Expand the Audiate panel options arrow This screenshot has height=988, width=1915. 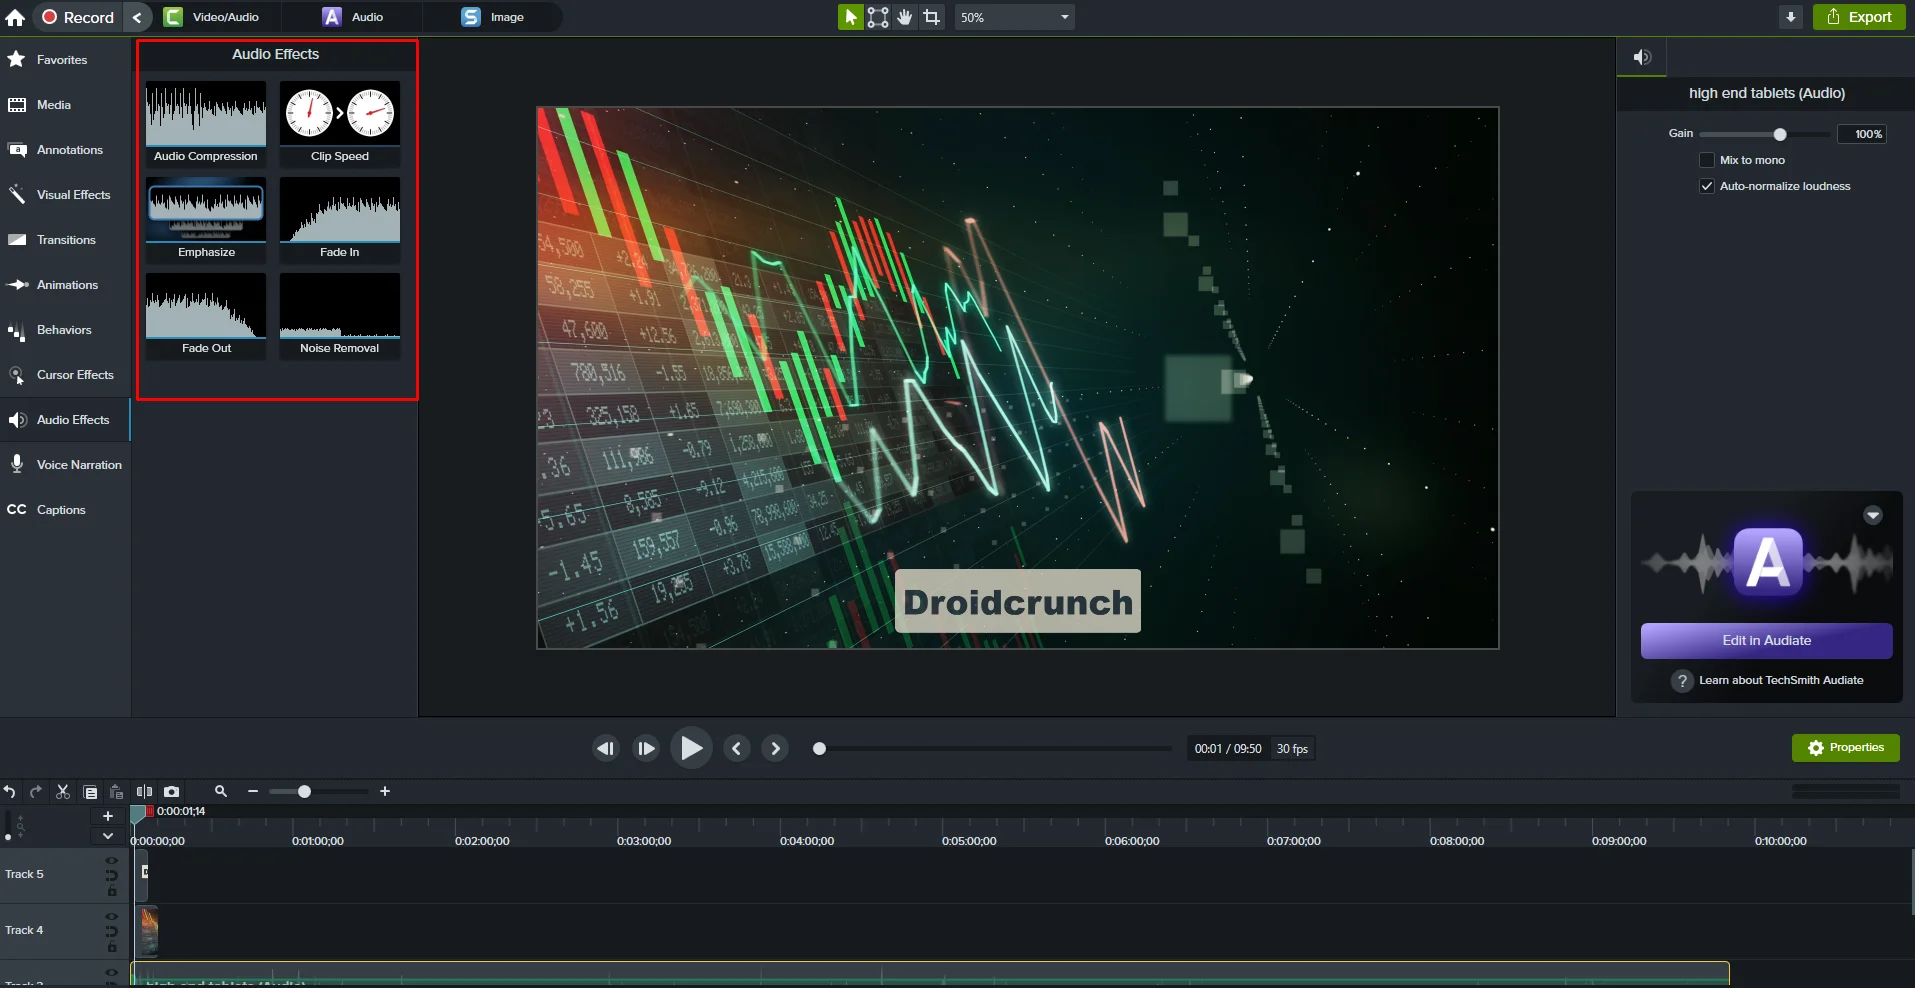1873,516
